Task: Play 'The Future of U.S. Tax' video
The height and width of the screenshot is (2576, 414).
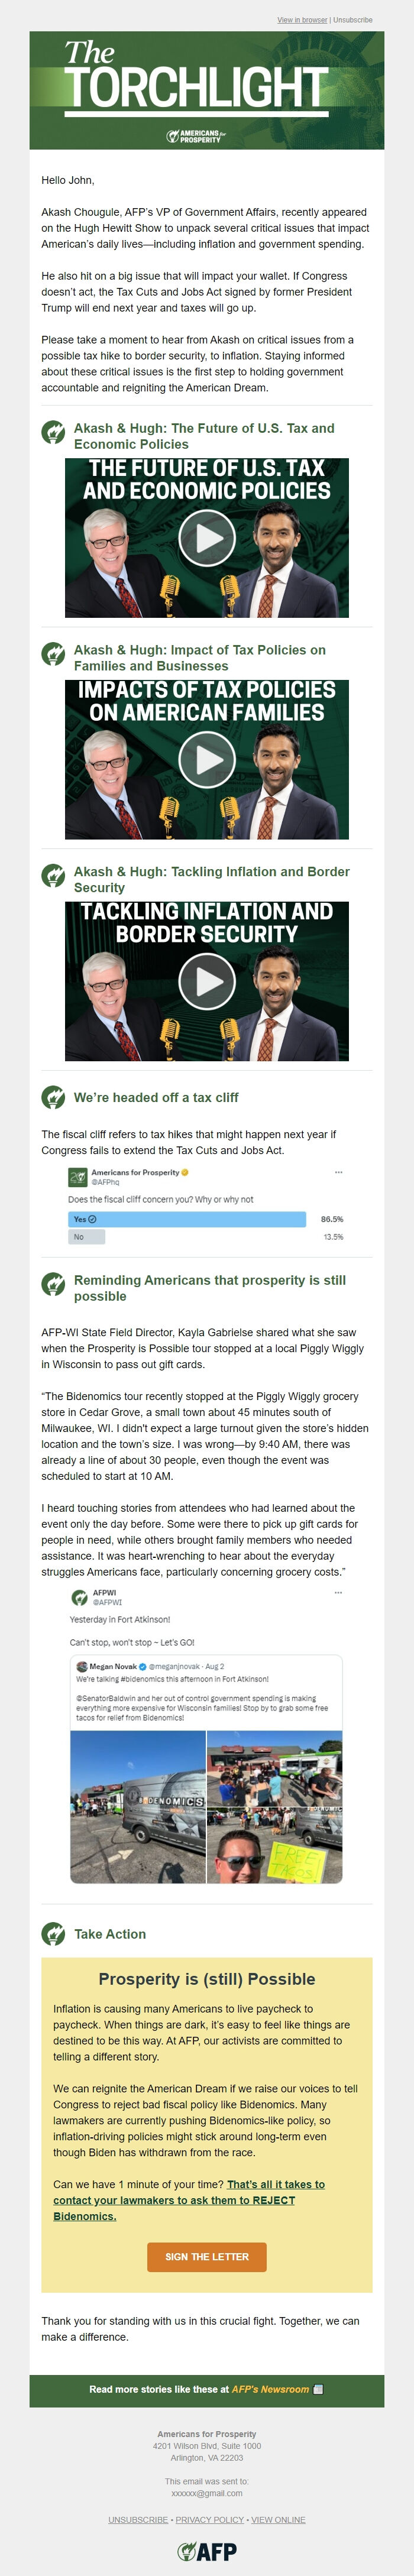Action: point(207,538)
